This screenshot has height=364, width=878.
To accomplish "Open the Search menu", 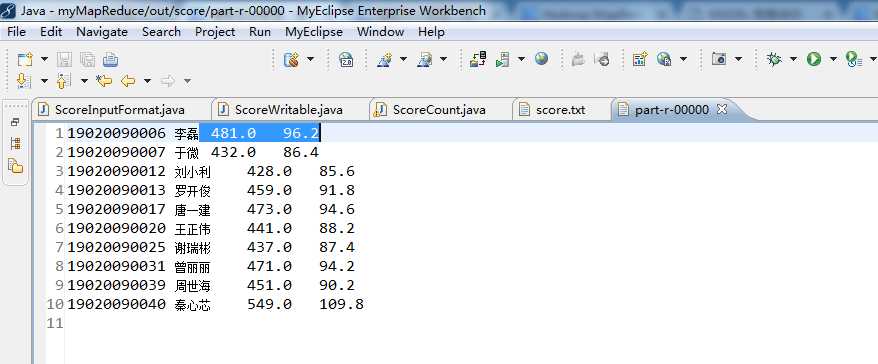I will coord(161,32).
